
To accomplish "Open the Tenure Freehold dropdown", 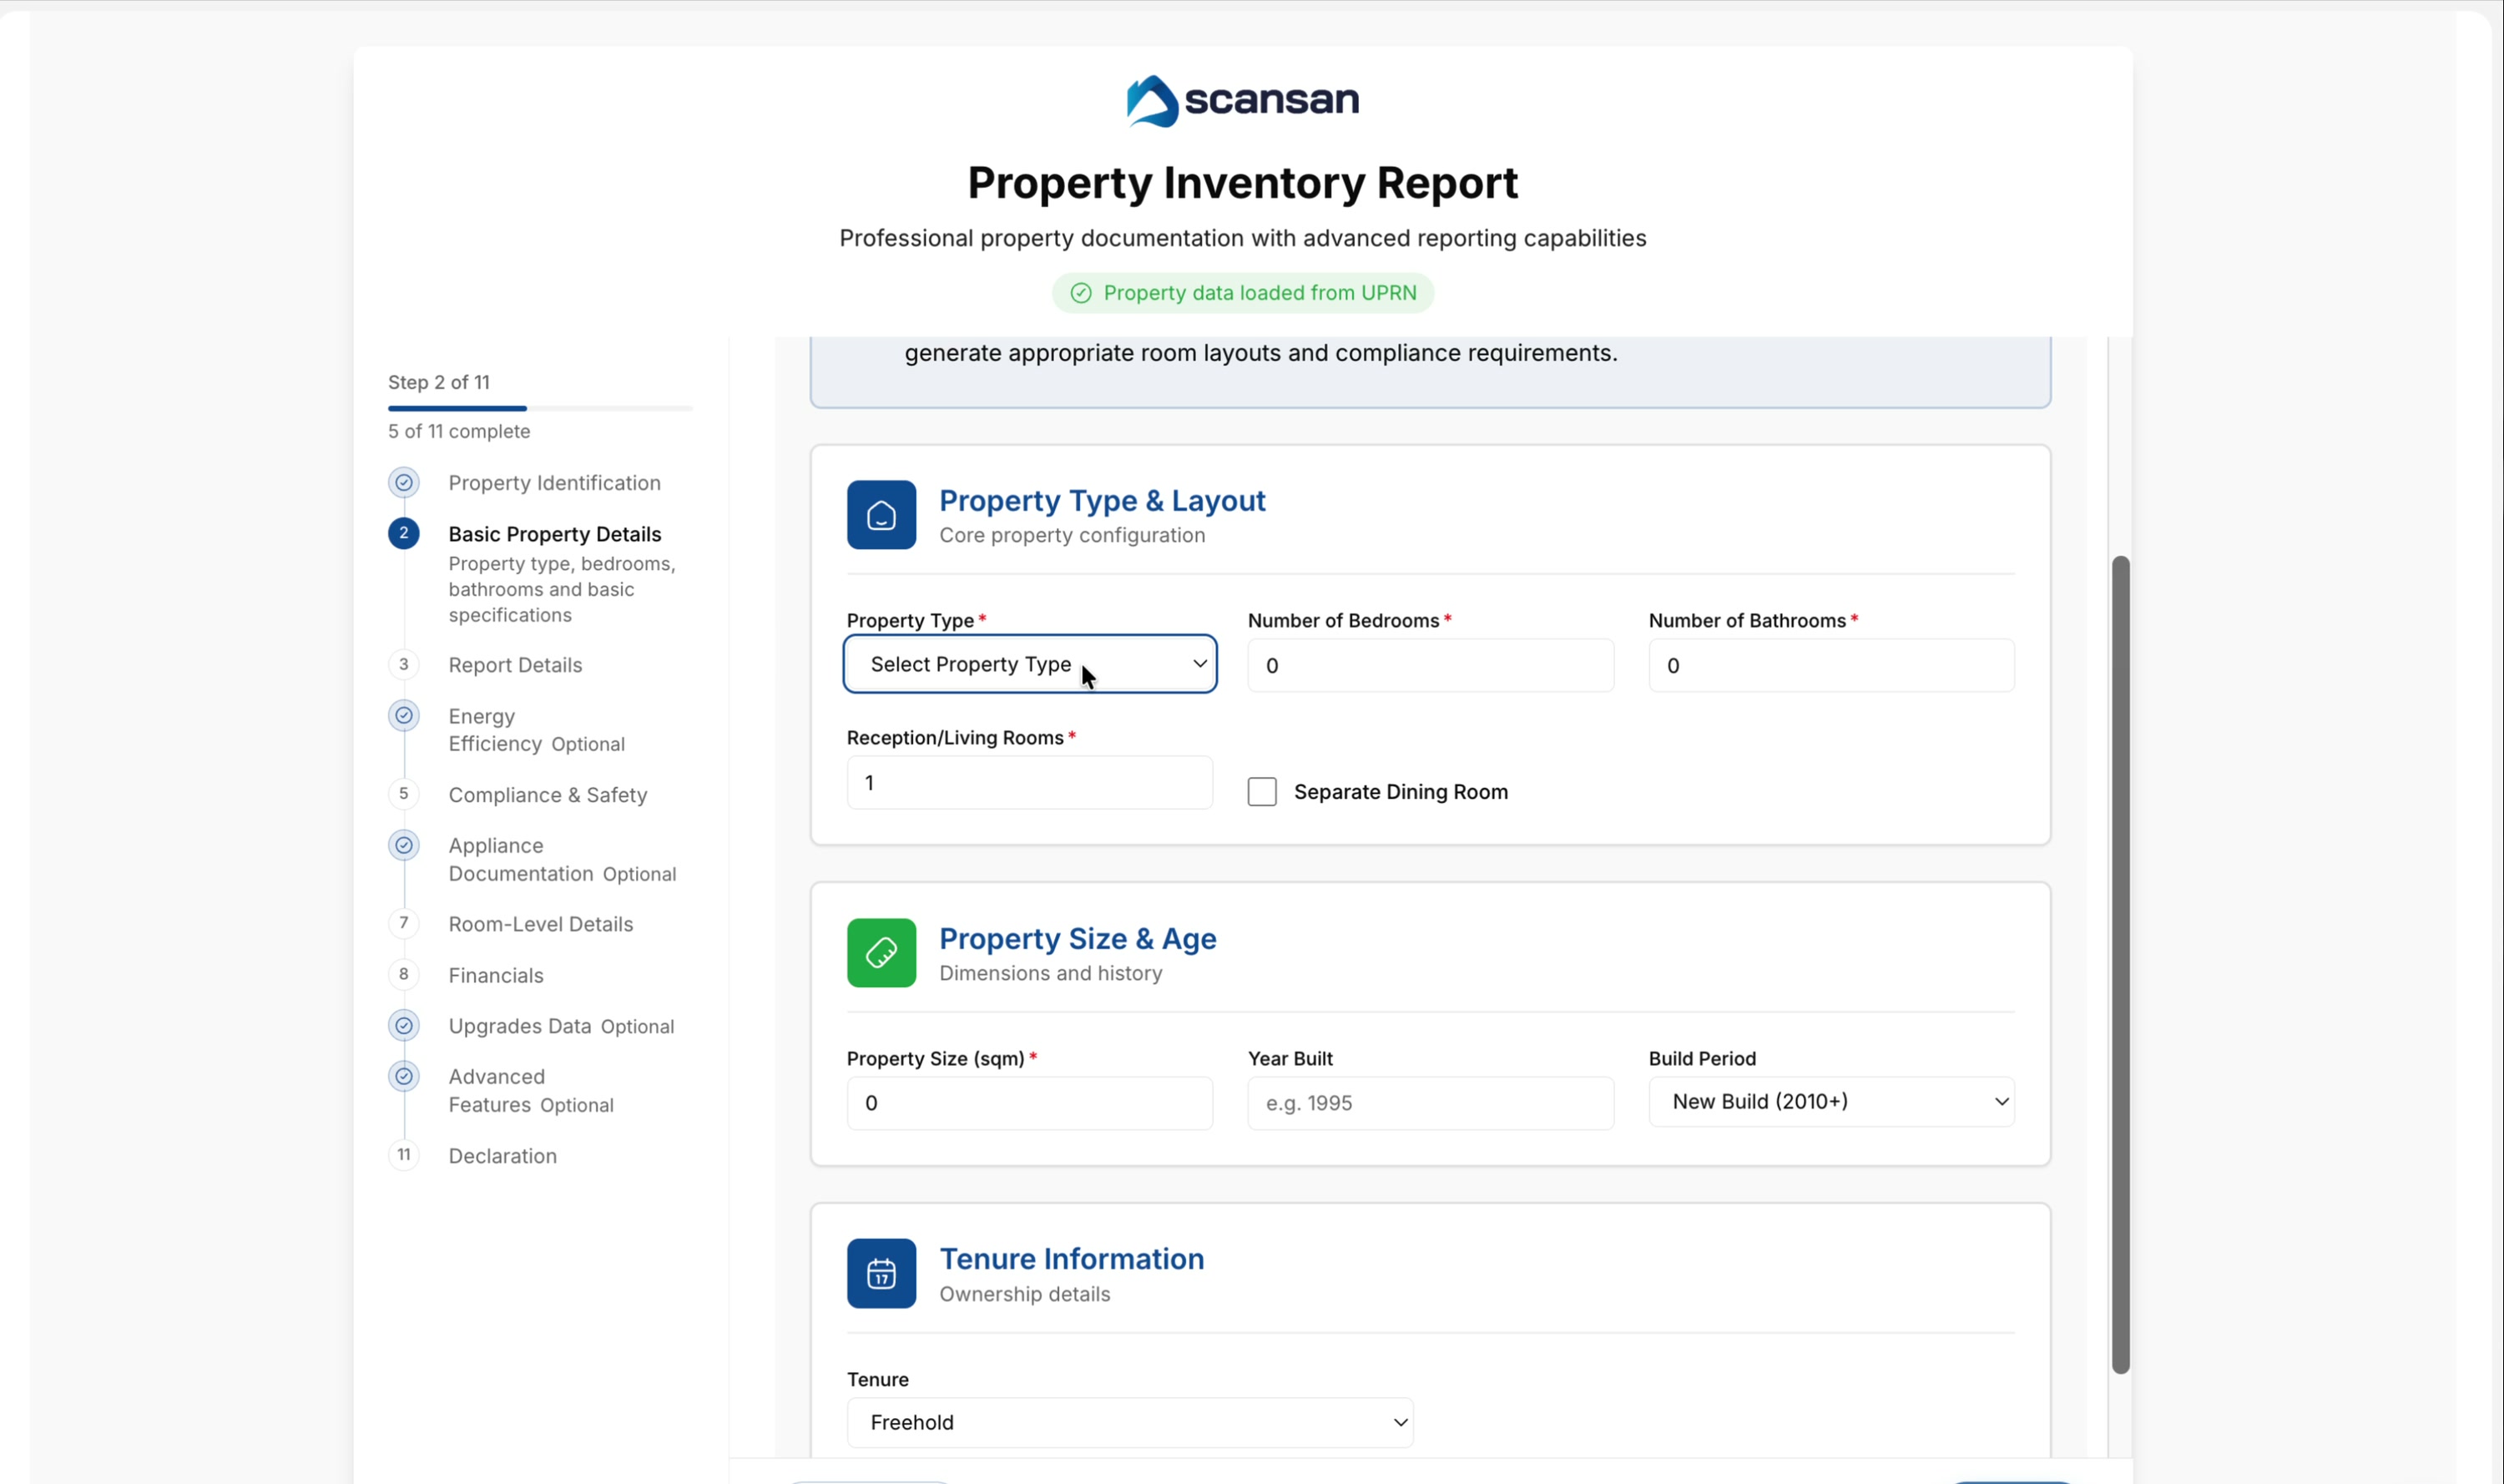I will (x=1130, y=1423).
